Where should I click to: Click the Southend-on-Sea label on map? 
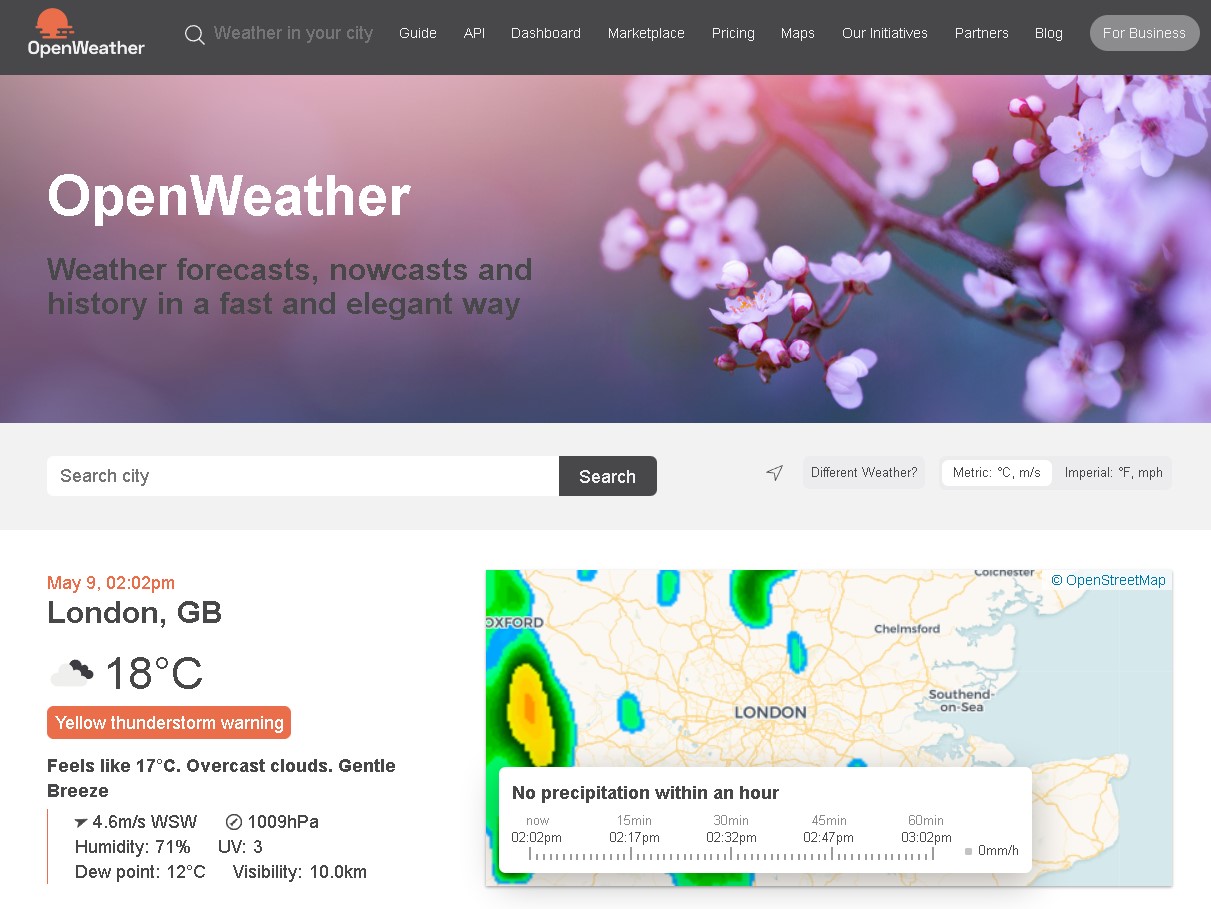[x=961, y=700]
